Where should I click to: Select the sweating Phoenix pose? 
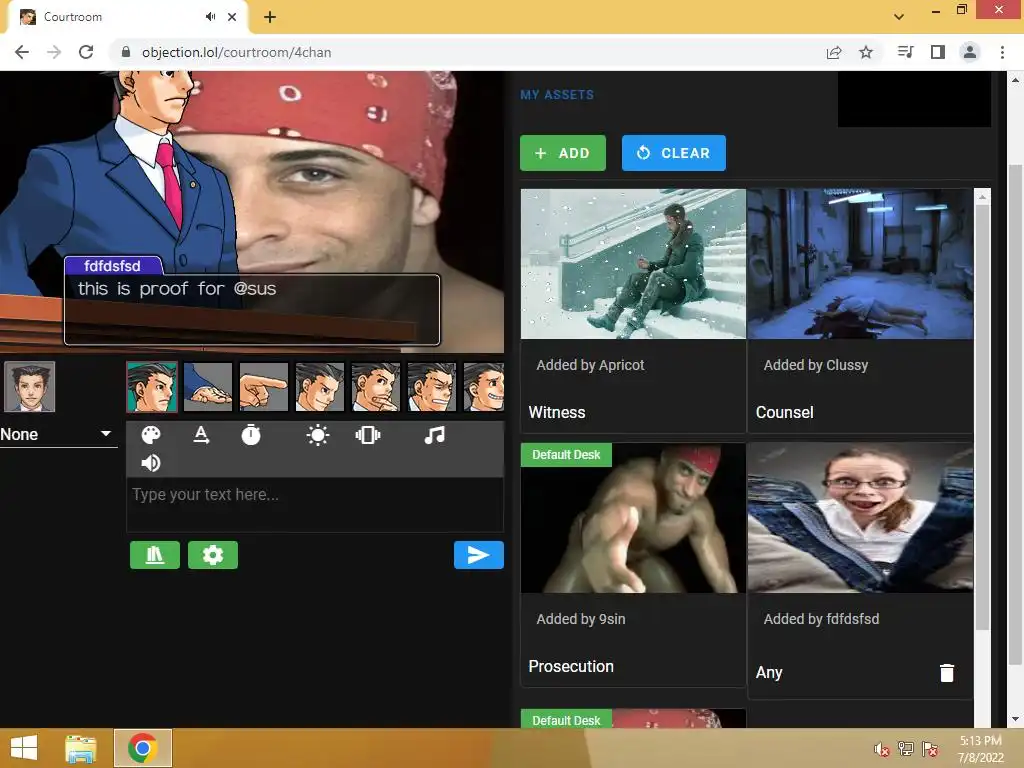(484, 387)
